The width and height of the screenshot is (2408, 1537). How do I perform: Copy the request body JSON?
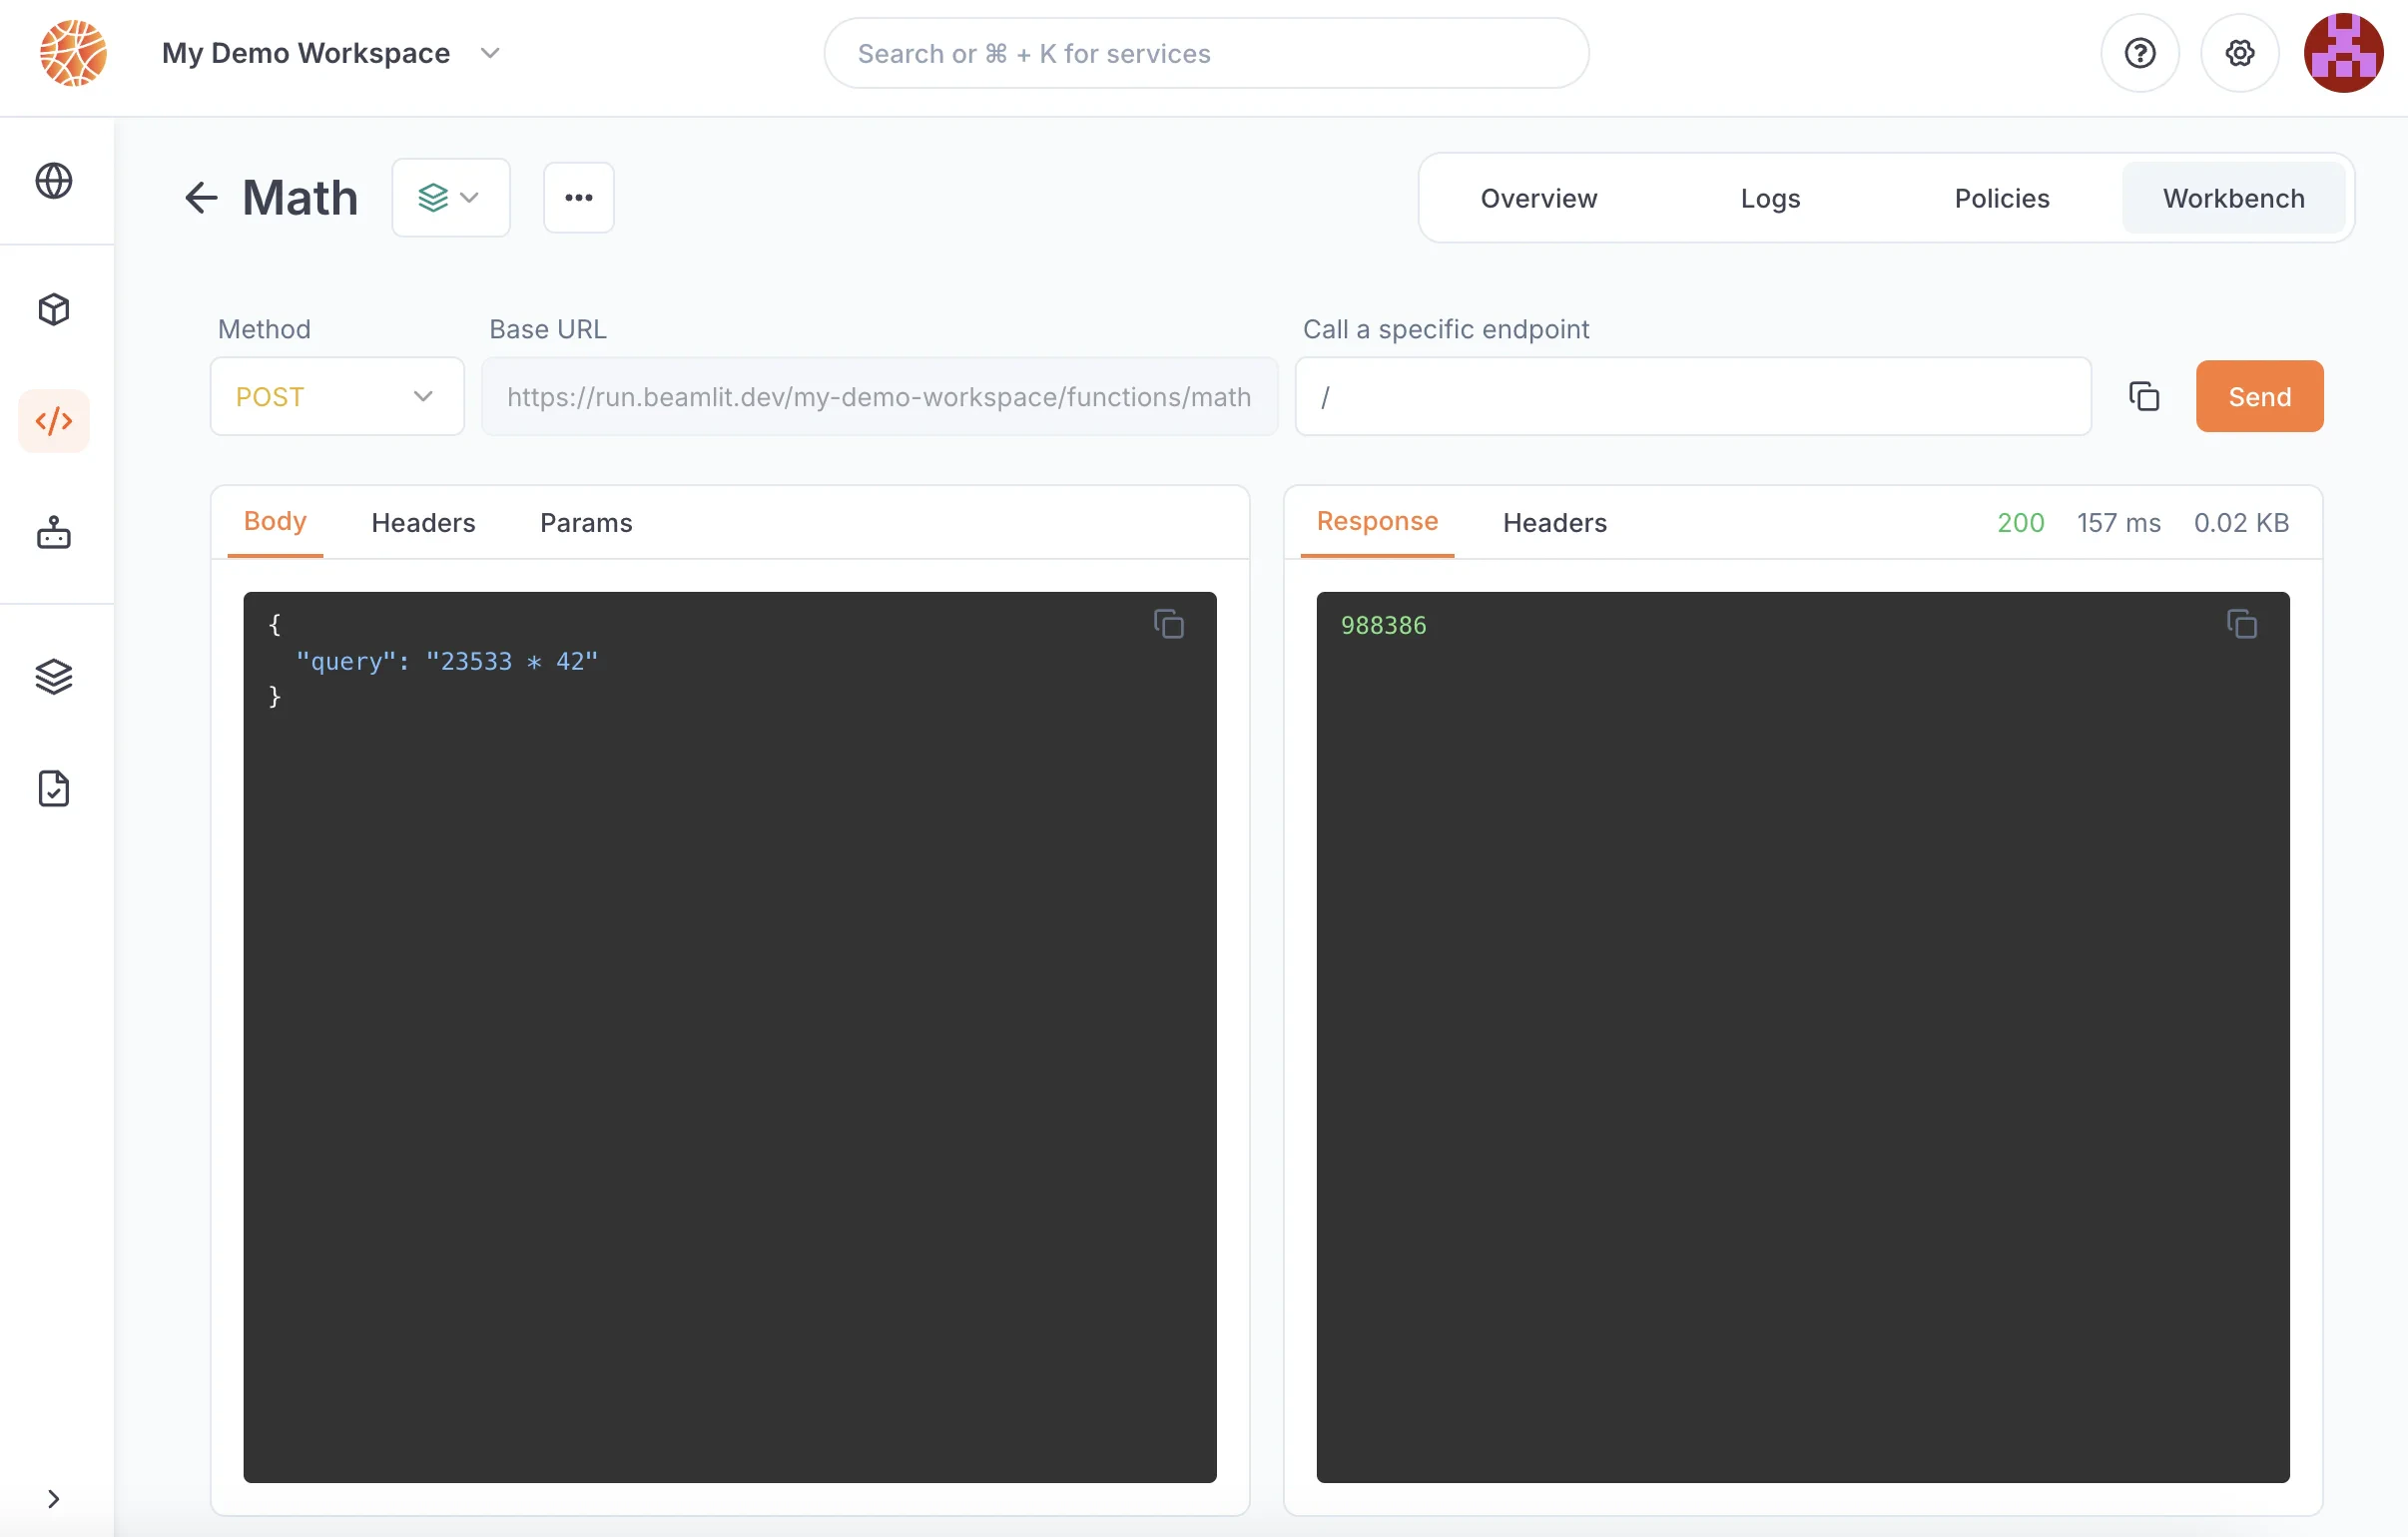tap(1168, 624)
